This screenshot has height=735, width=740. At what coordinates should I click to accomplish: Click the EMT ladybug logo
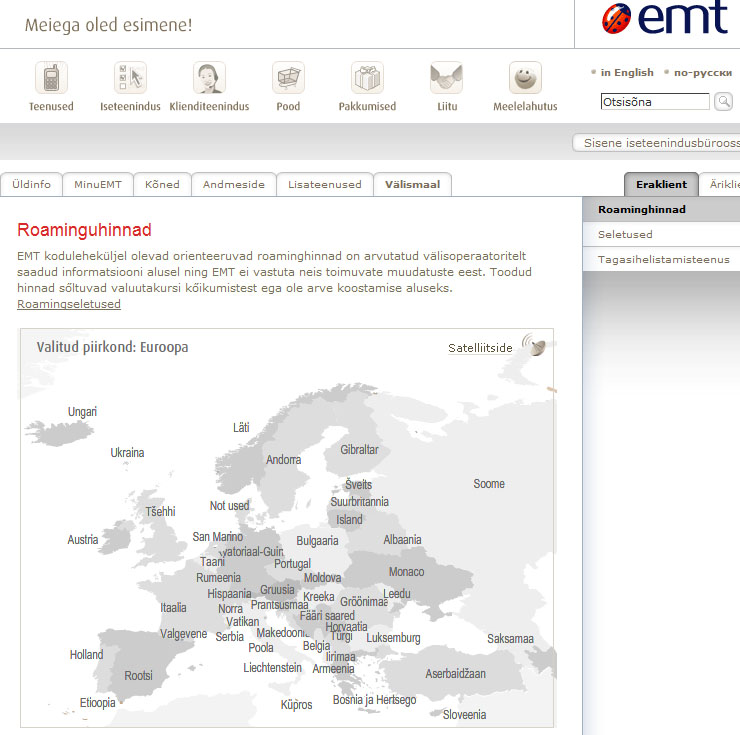[x=616, y=19]
